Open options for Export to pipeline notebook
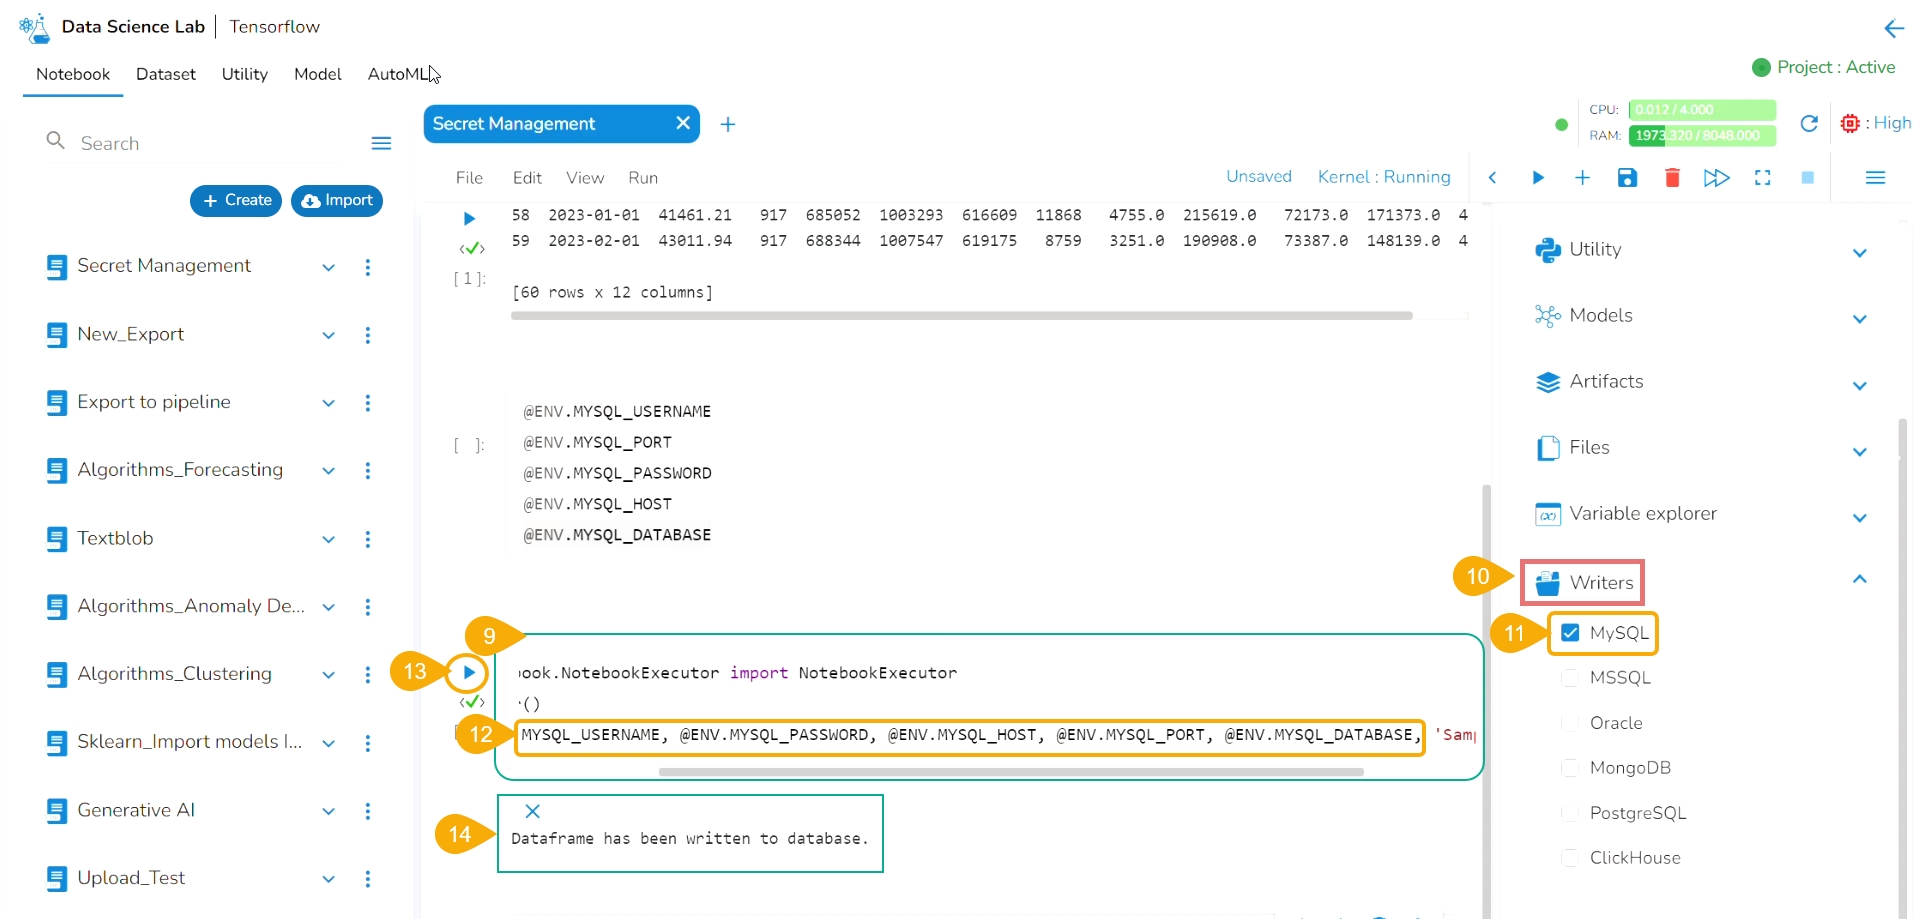 (x=368, y=403)
